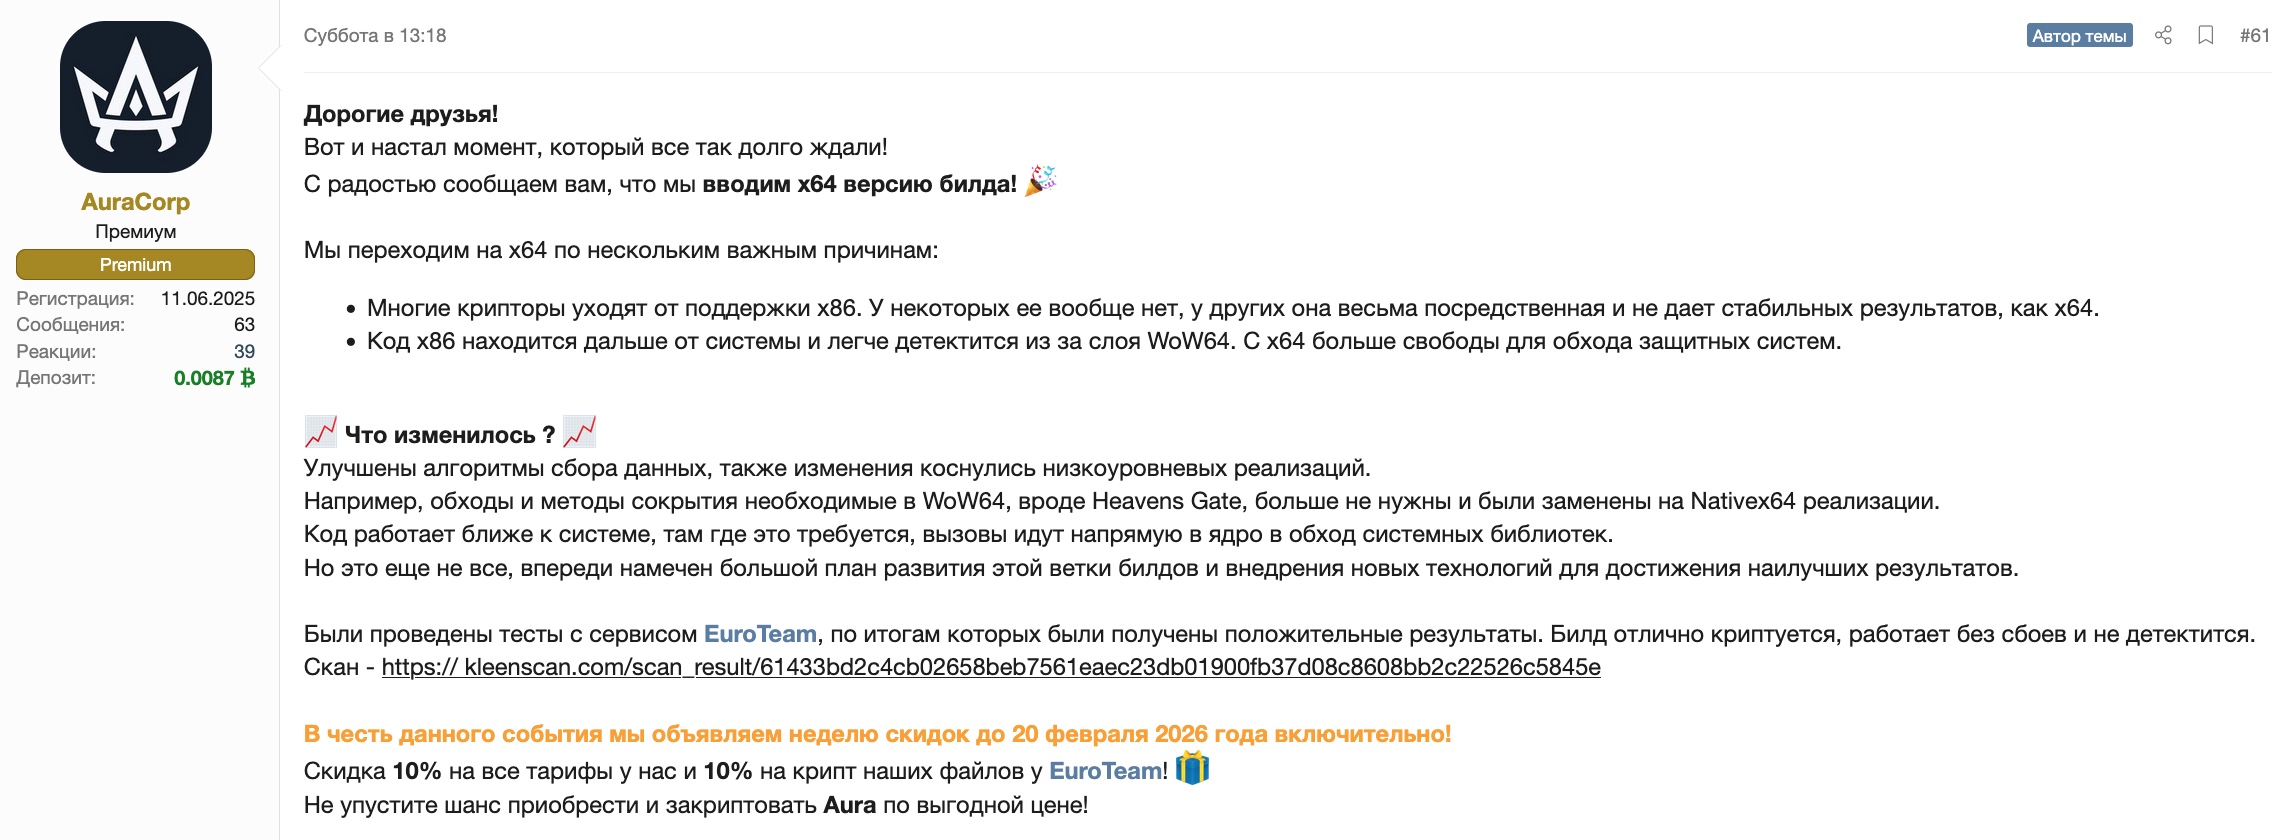2292x840 pixels.
Task: Click the green bitcoin symbol by deposit
Action: point(248,378)
